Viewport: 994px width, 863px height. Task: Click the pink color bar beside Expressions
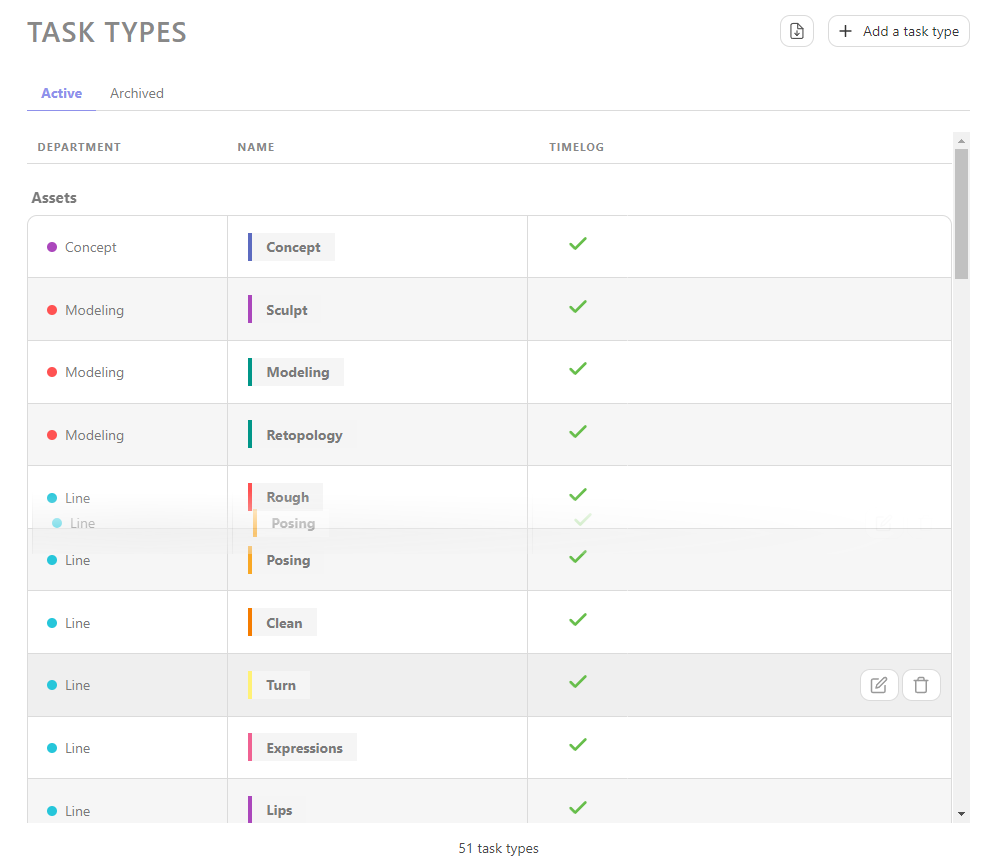click(250, 748)
